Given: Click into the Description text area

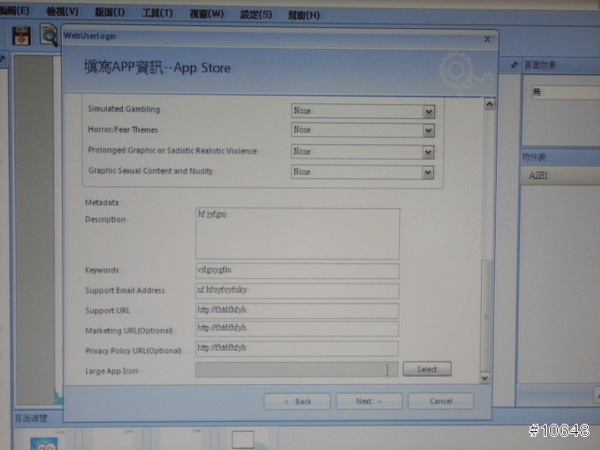Looking at the screenshot, I should pyautogui.click(x=297, y=233).
